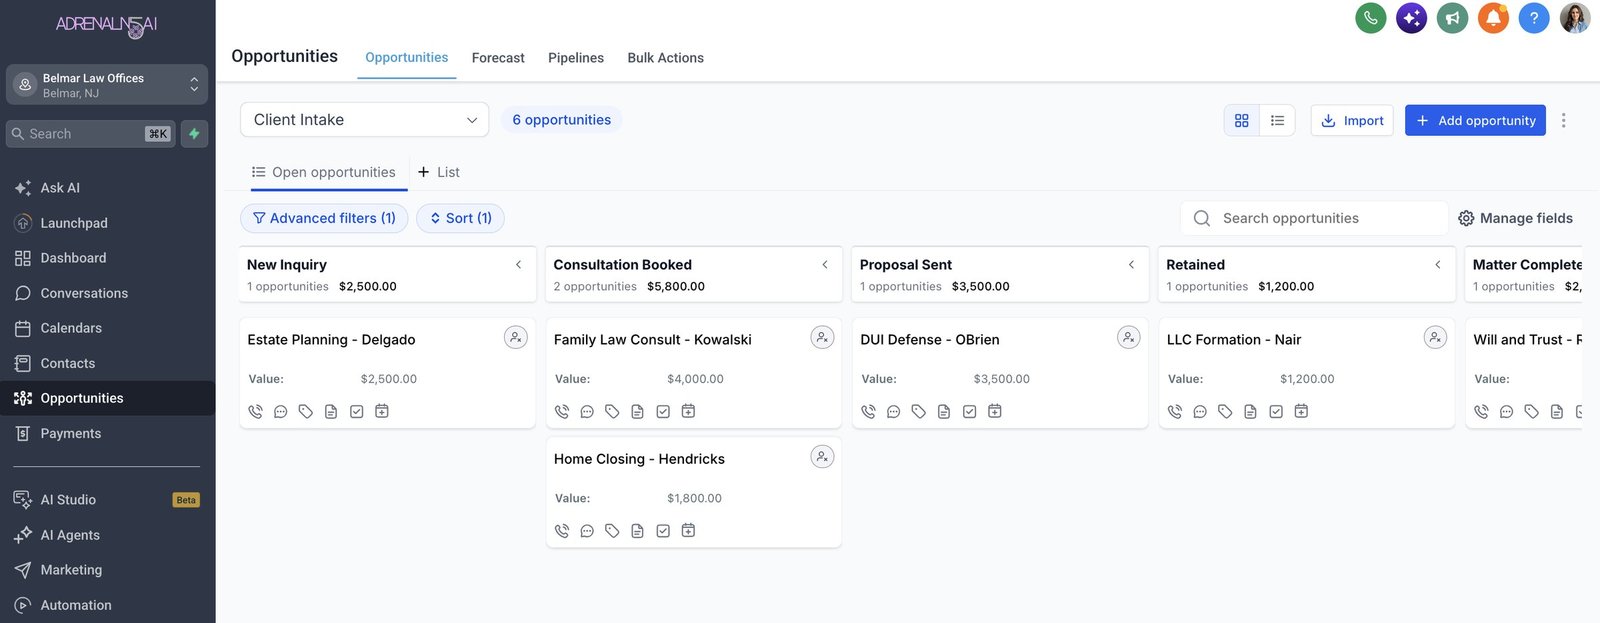Switch to board grid view
The image size is (1600, 623).
pos(1242,120)
